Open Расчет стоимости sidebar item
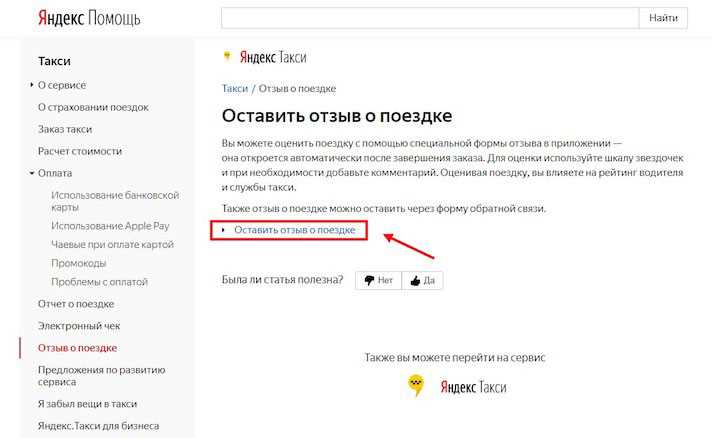 click(x=80, y=151)
